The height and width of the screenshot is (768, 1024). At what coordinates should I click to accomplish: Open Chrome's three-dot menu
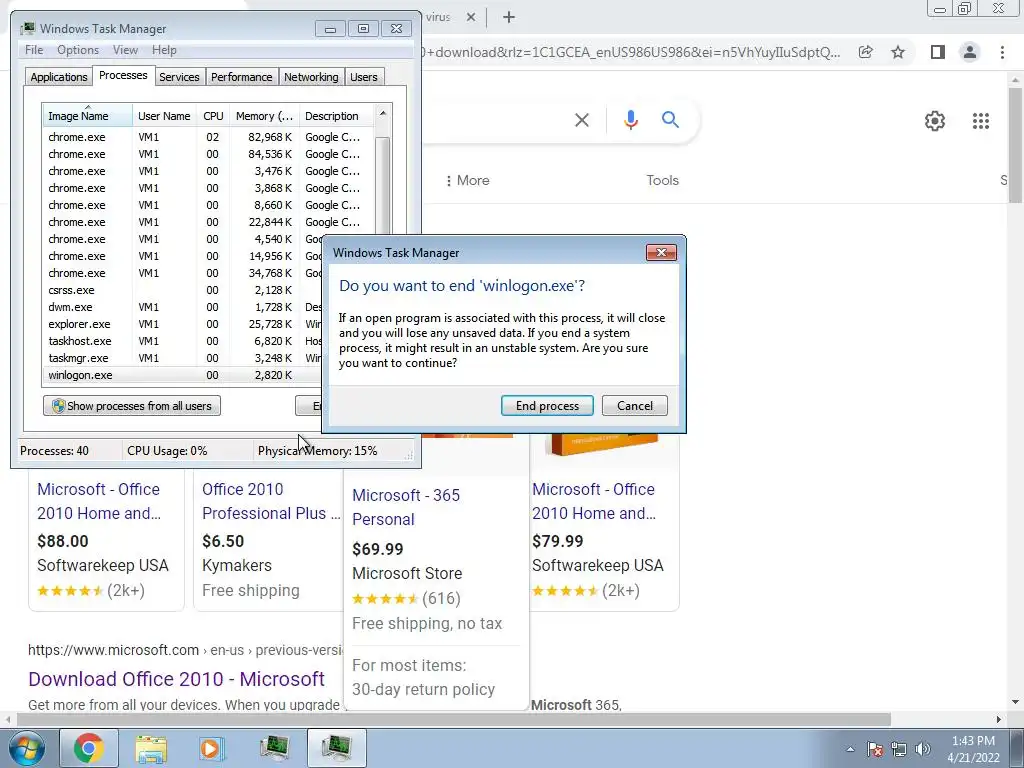coord(1002,52)
